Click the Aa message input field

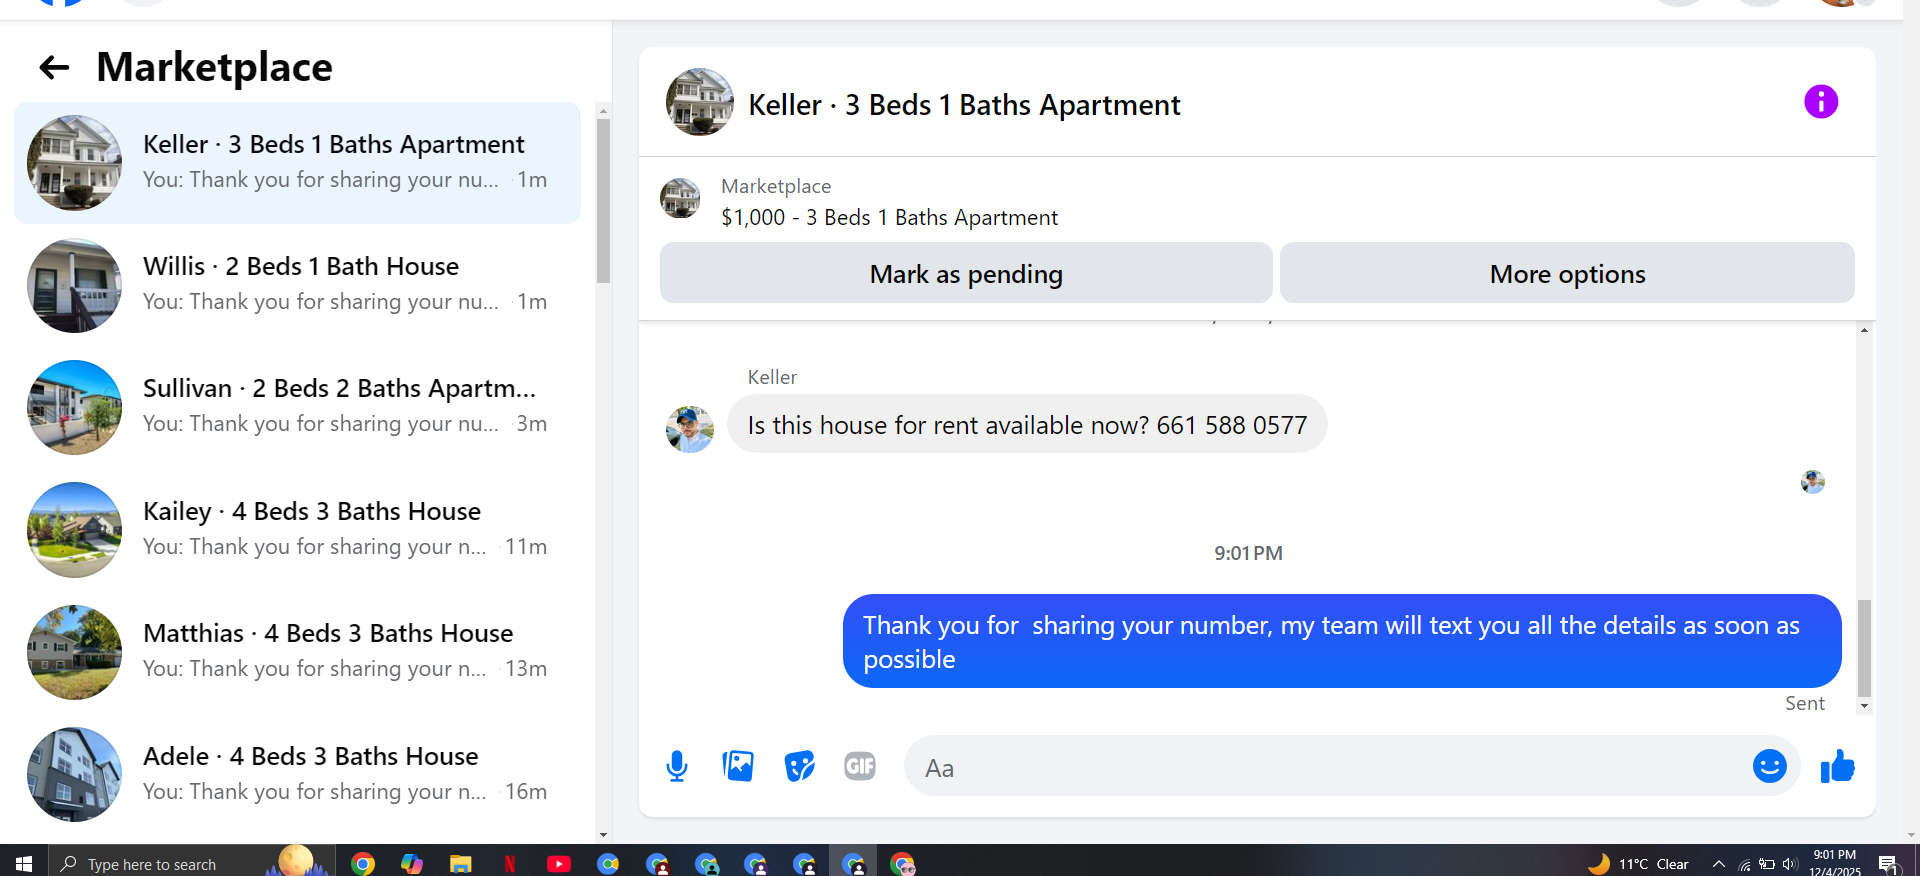(x=1325, y=767)
